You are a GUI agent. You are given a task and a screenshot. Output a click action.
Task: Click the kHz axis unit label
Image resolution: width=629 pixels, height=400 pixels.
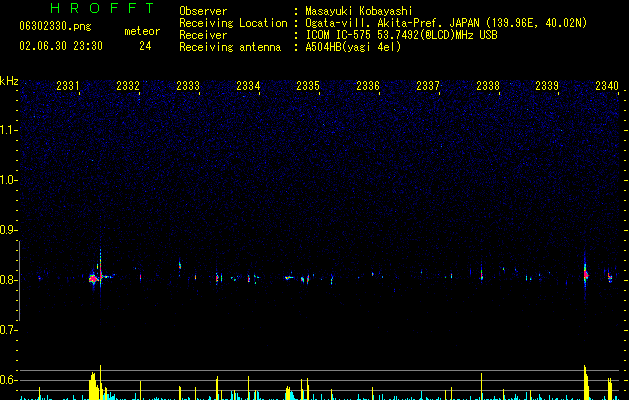(x=9, y=81)
